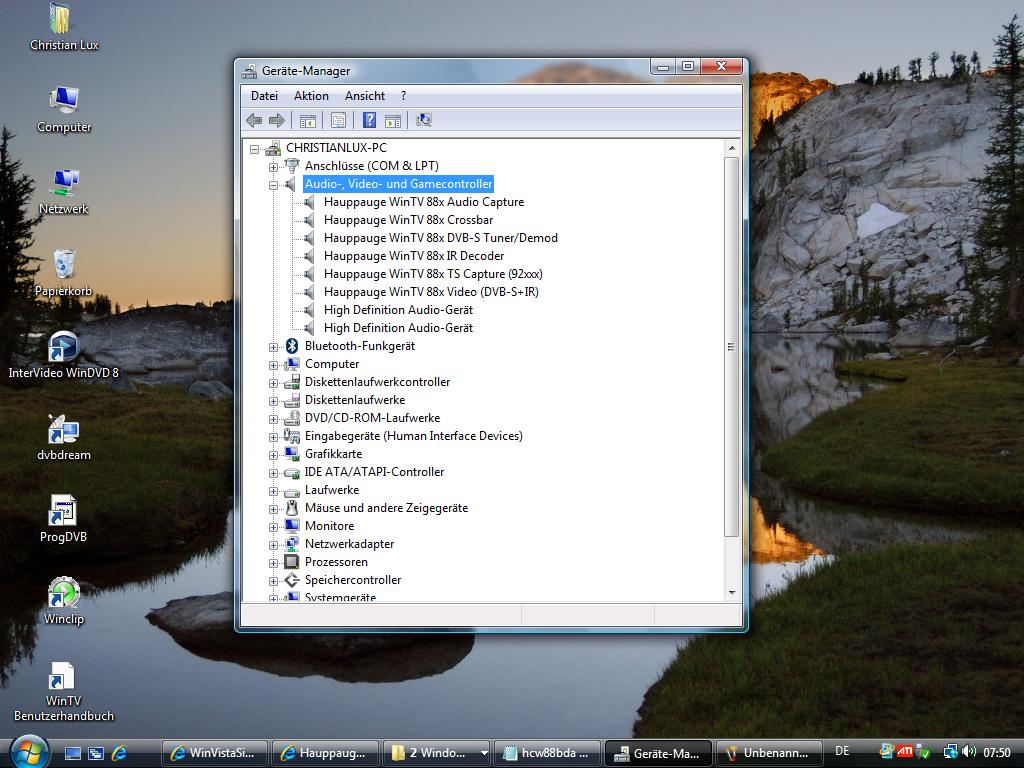Viewport: 1024px width, 768px height.
Task: Collapse Audio-, Video- und Gamecontroller node
Action: click(273, 185)
